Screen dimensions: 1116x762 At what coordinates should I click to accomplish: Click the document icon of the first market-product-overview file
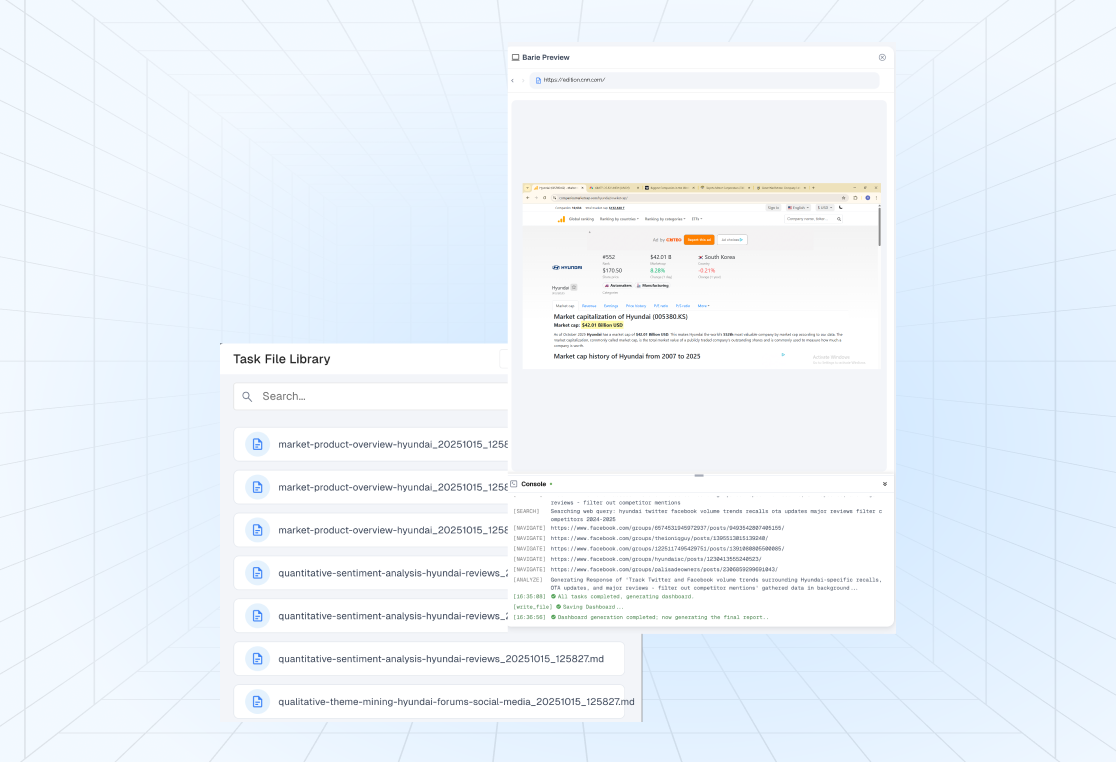[x=257, y=445]
